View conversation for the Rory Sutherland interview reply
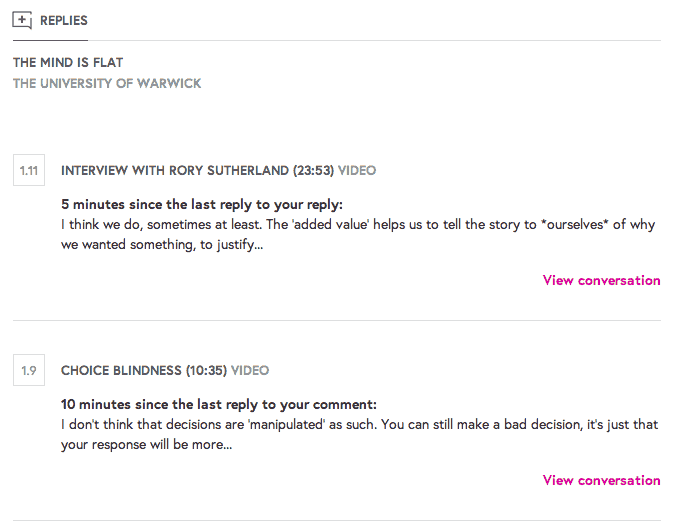Image resolution: width=676 pixels, height=532 pixels. click(x=601, y=280)
